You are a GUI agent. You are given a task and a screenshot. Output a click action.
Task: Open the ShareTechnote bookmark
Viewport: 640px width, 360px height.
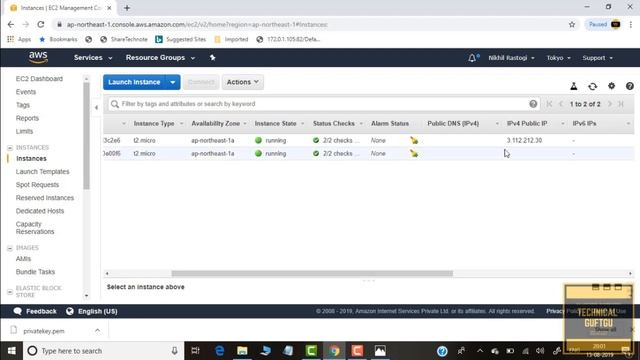point(124,39)
